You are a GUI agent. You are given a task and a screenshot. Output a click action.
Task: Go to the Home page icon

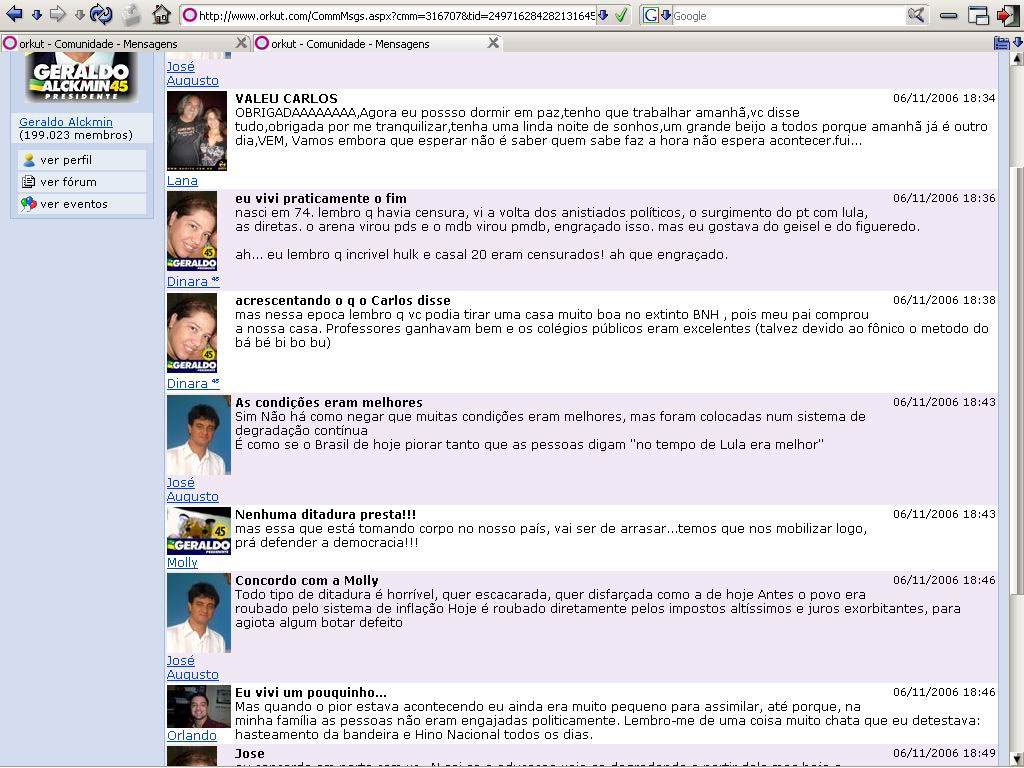(x=161, y=14)
